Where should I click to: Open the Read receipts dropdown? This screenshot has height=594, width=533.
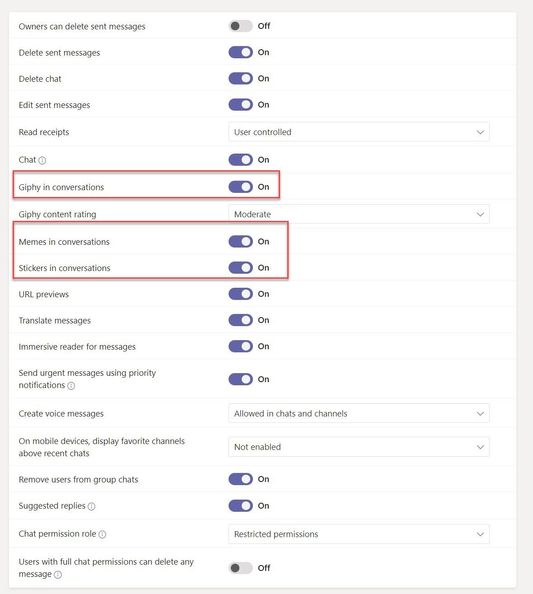point(359,132)
